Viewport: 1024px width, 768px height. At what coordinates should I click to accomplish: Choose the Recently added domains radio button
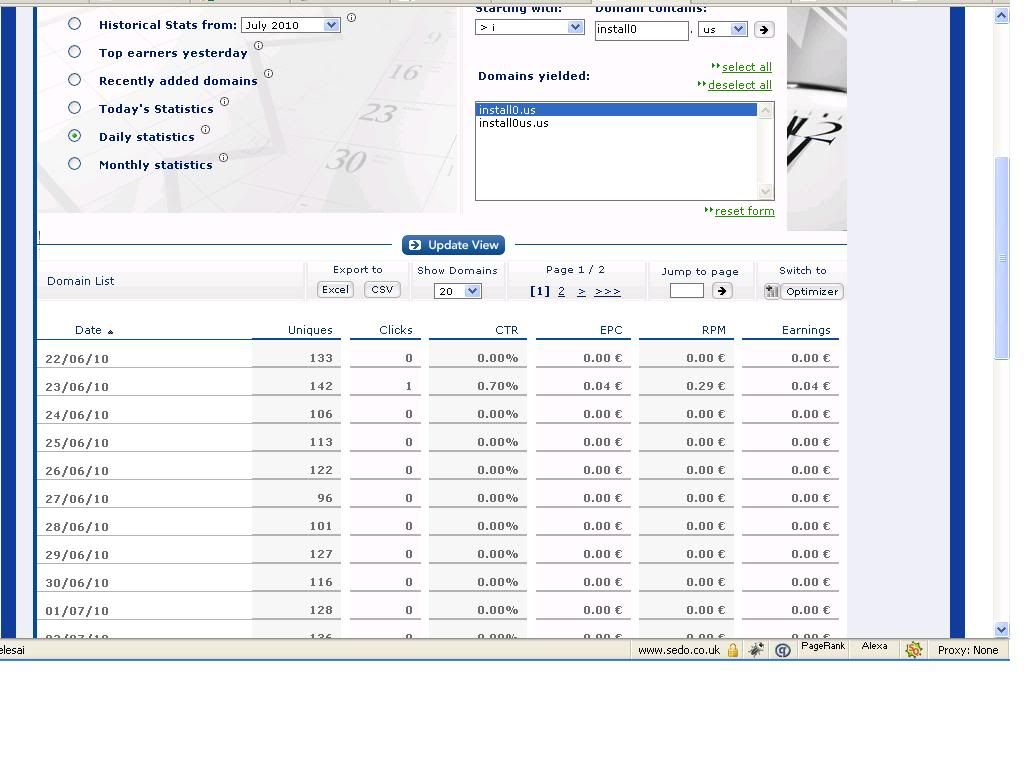pyautogui.click(x=74, y=80)
